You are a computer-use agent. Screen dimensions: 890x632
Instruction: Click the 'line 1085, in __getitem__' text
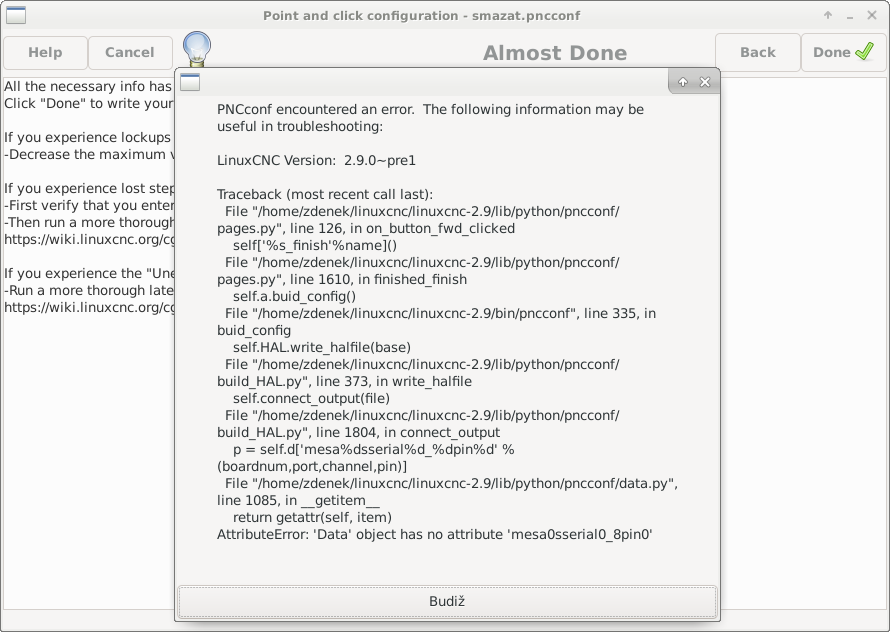298,501
